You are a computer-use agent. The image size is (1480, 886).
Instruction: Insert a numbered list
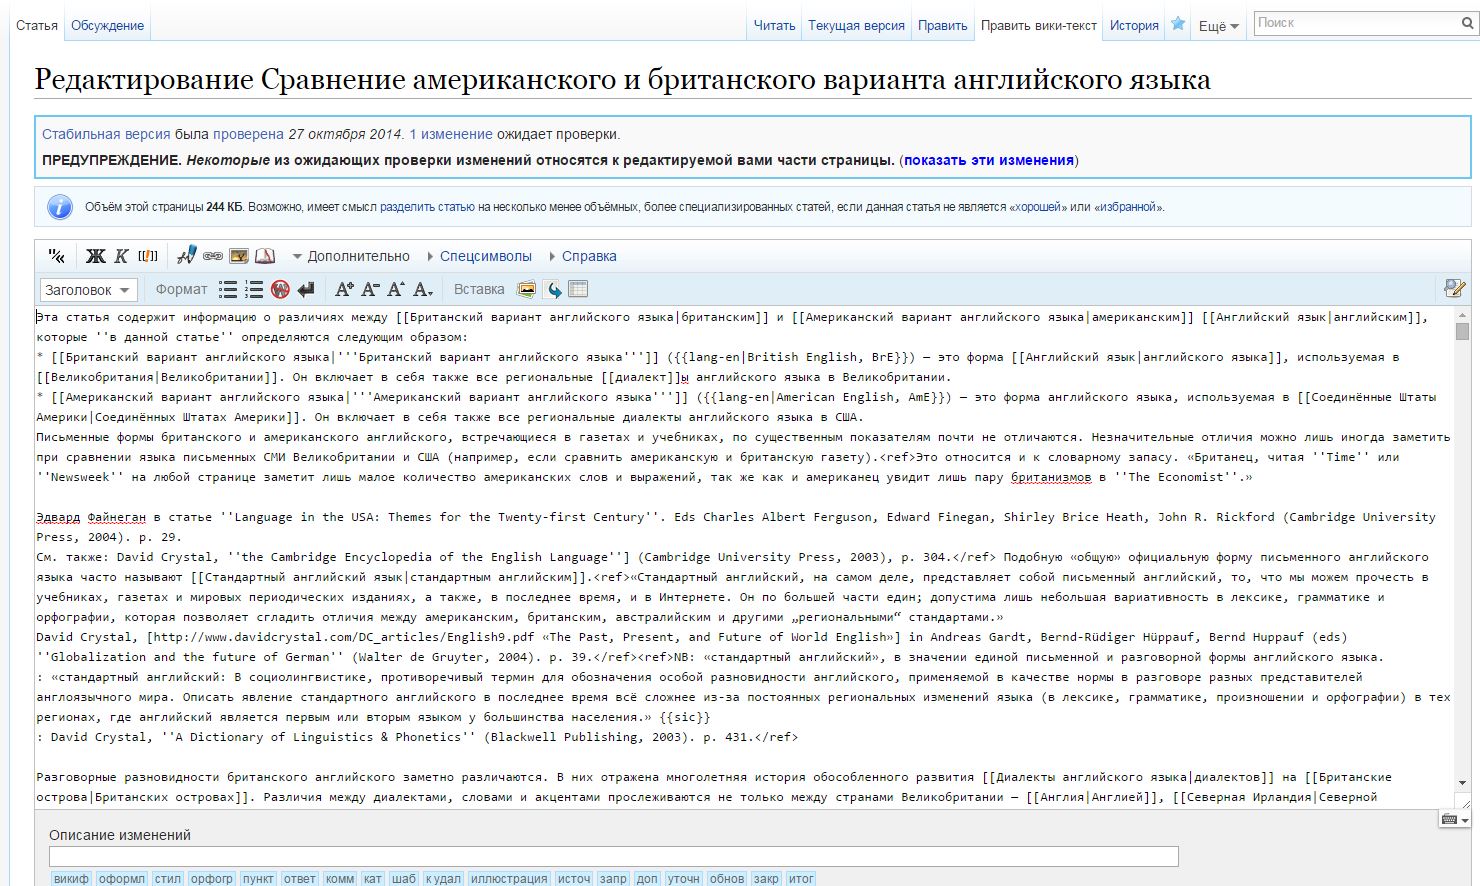254,289
